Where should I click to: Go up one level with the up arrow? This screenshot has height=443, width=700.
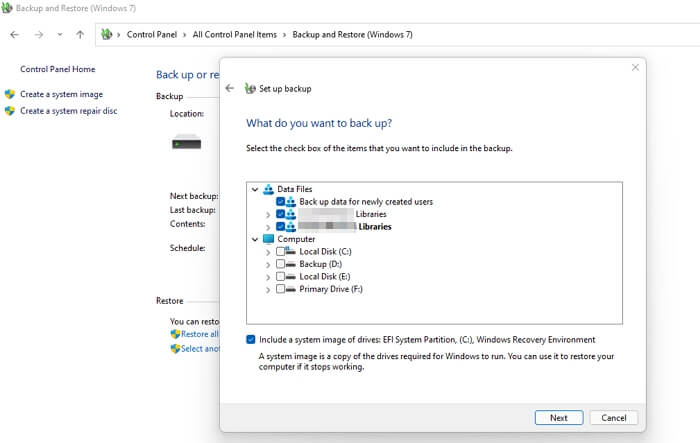click(x=80, y=34)
